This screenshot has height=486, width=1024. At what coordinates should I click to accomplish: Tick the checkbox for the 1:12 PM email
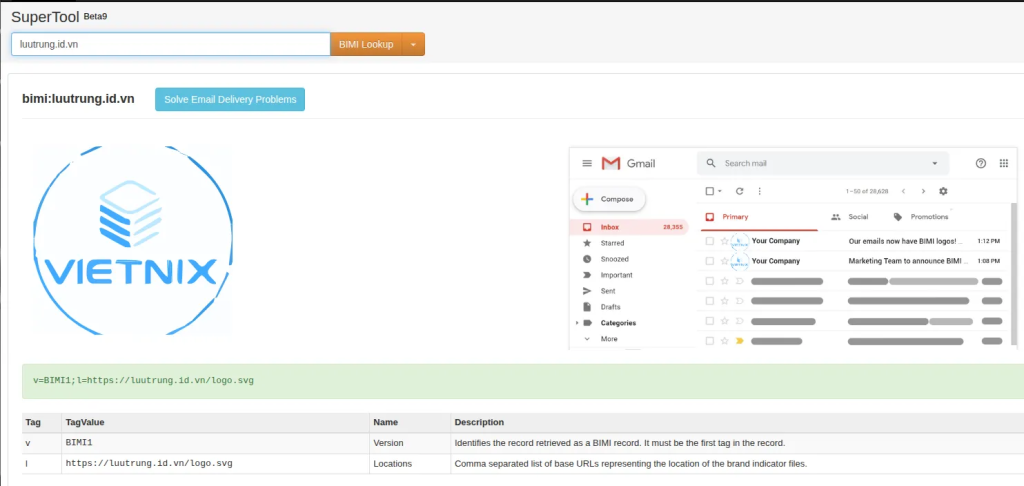(709, 241)
